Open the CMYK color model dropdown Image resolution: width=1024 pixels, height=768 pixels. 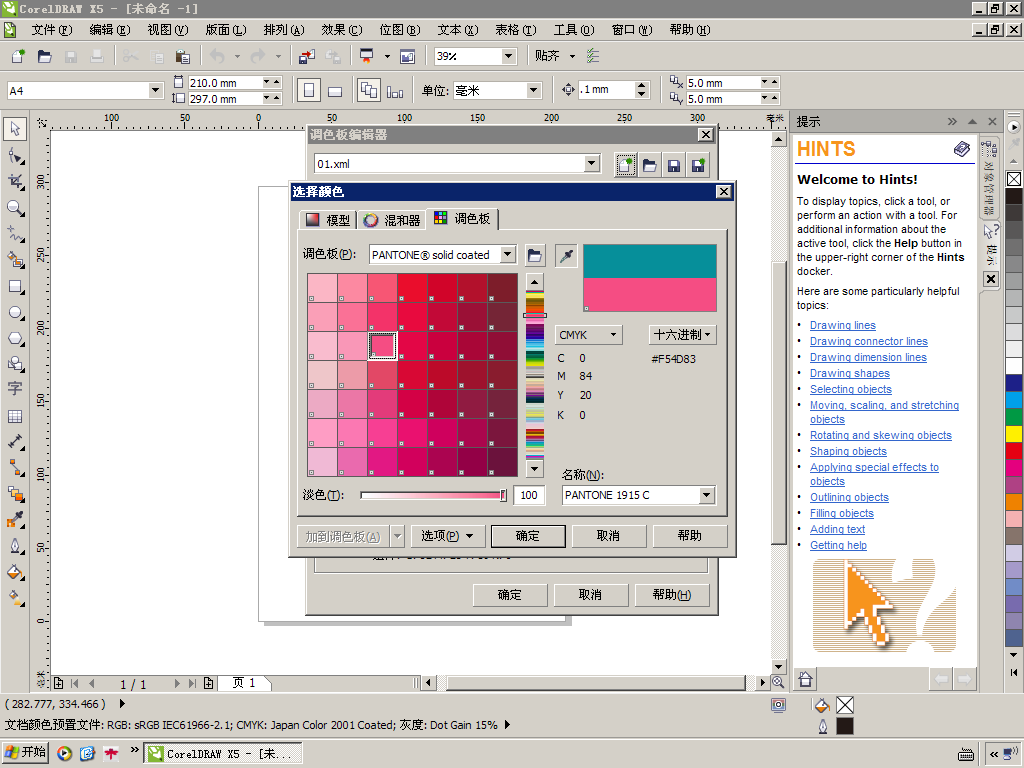coord(588,335)
